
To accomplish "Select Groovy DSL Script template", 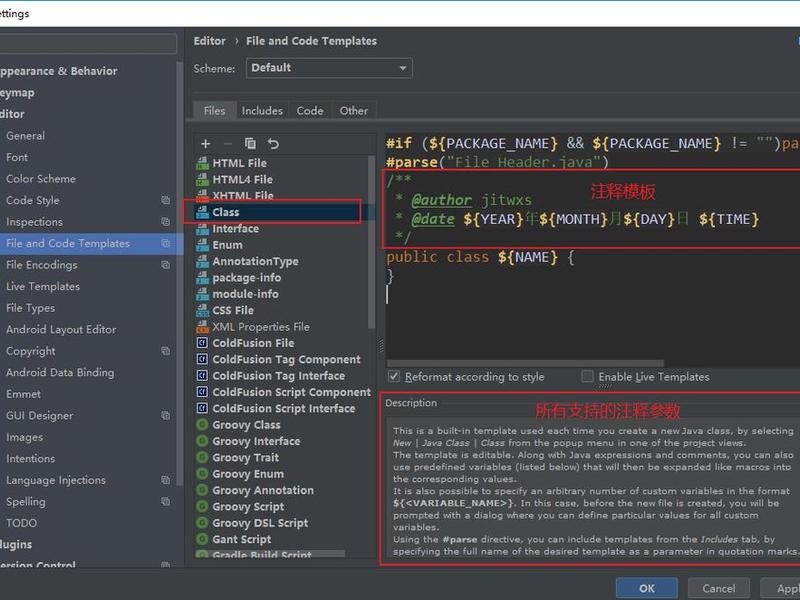I will pos(260,523).
